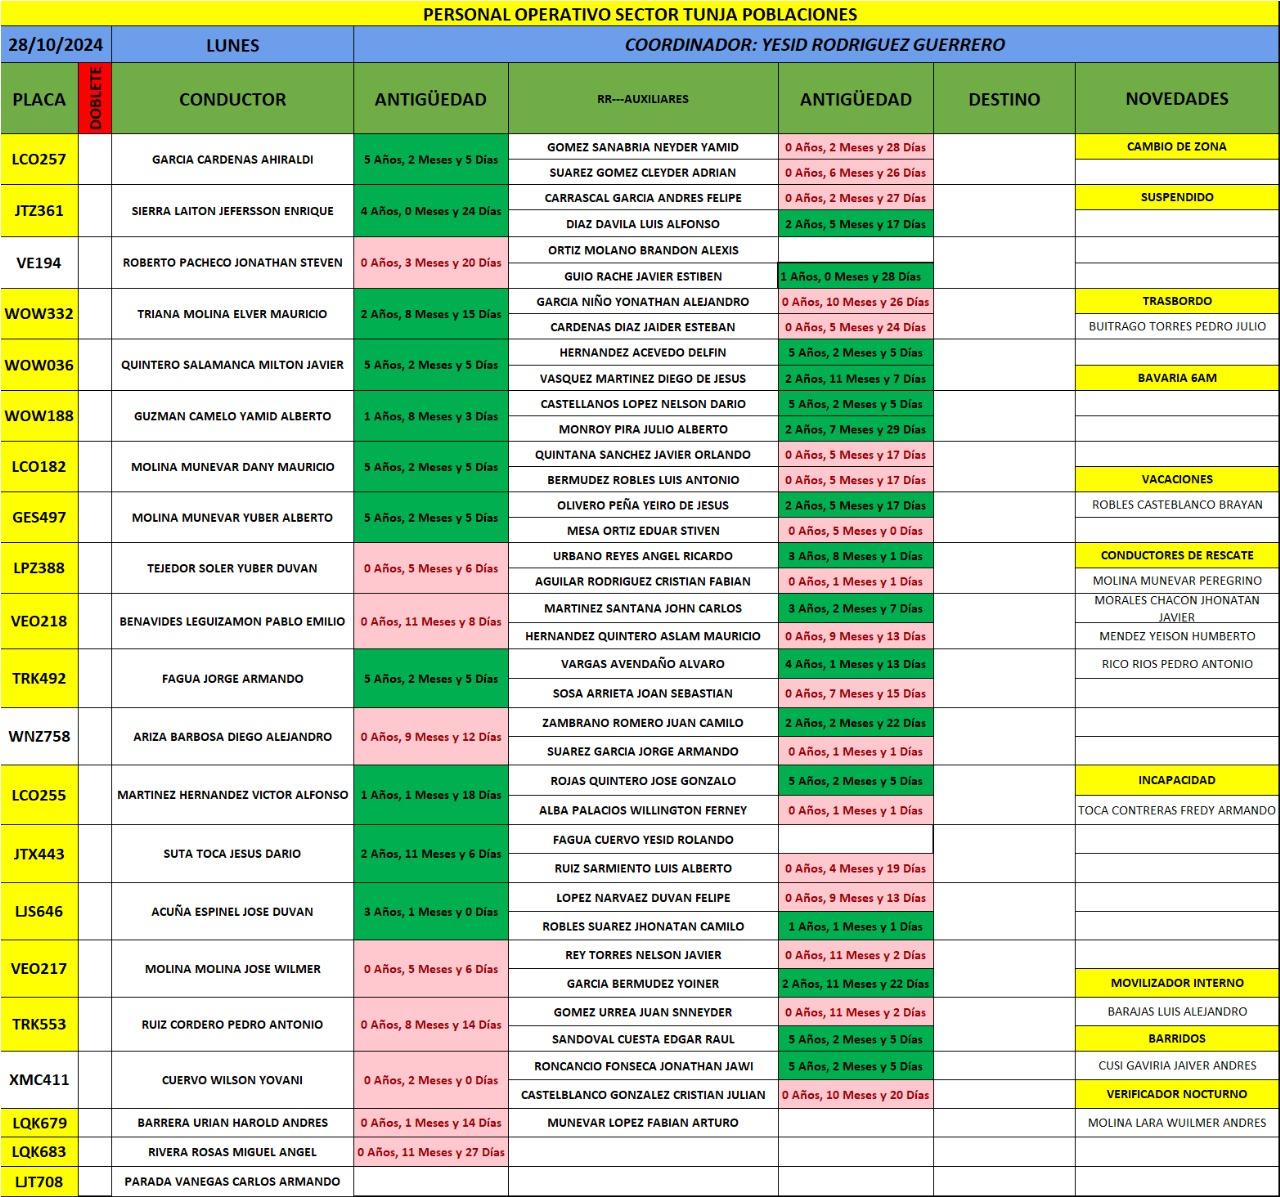Click auxiliary seniority '0 Años, 6 Meses y 26 Días'

[x=856, y=172]
